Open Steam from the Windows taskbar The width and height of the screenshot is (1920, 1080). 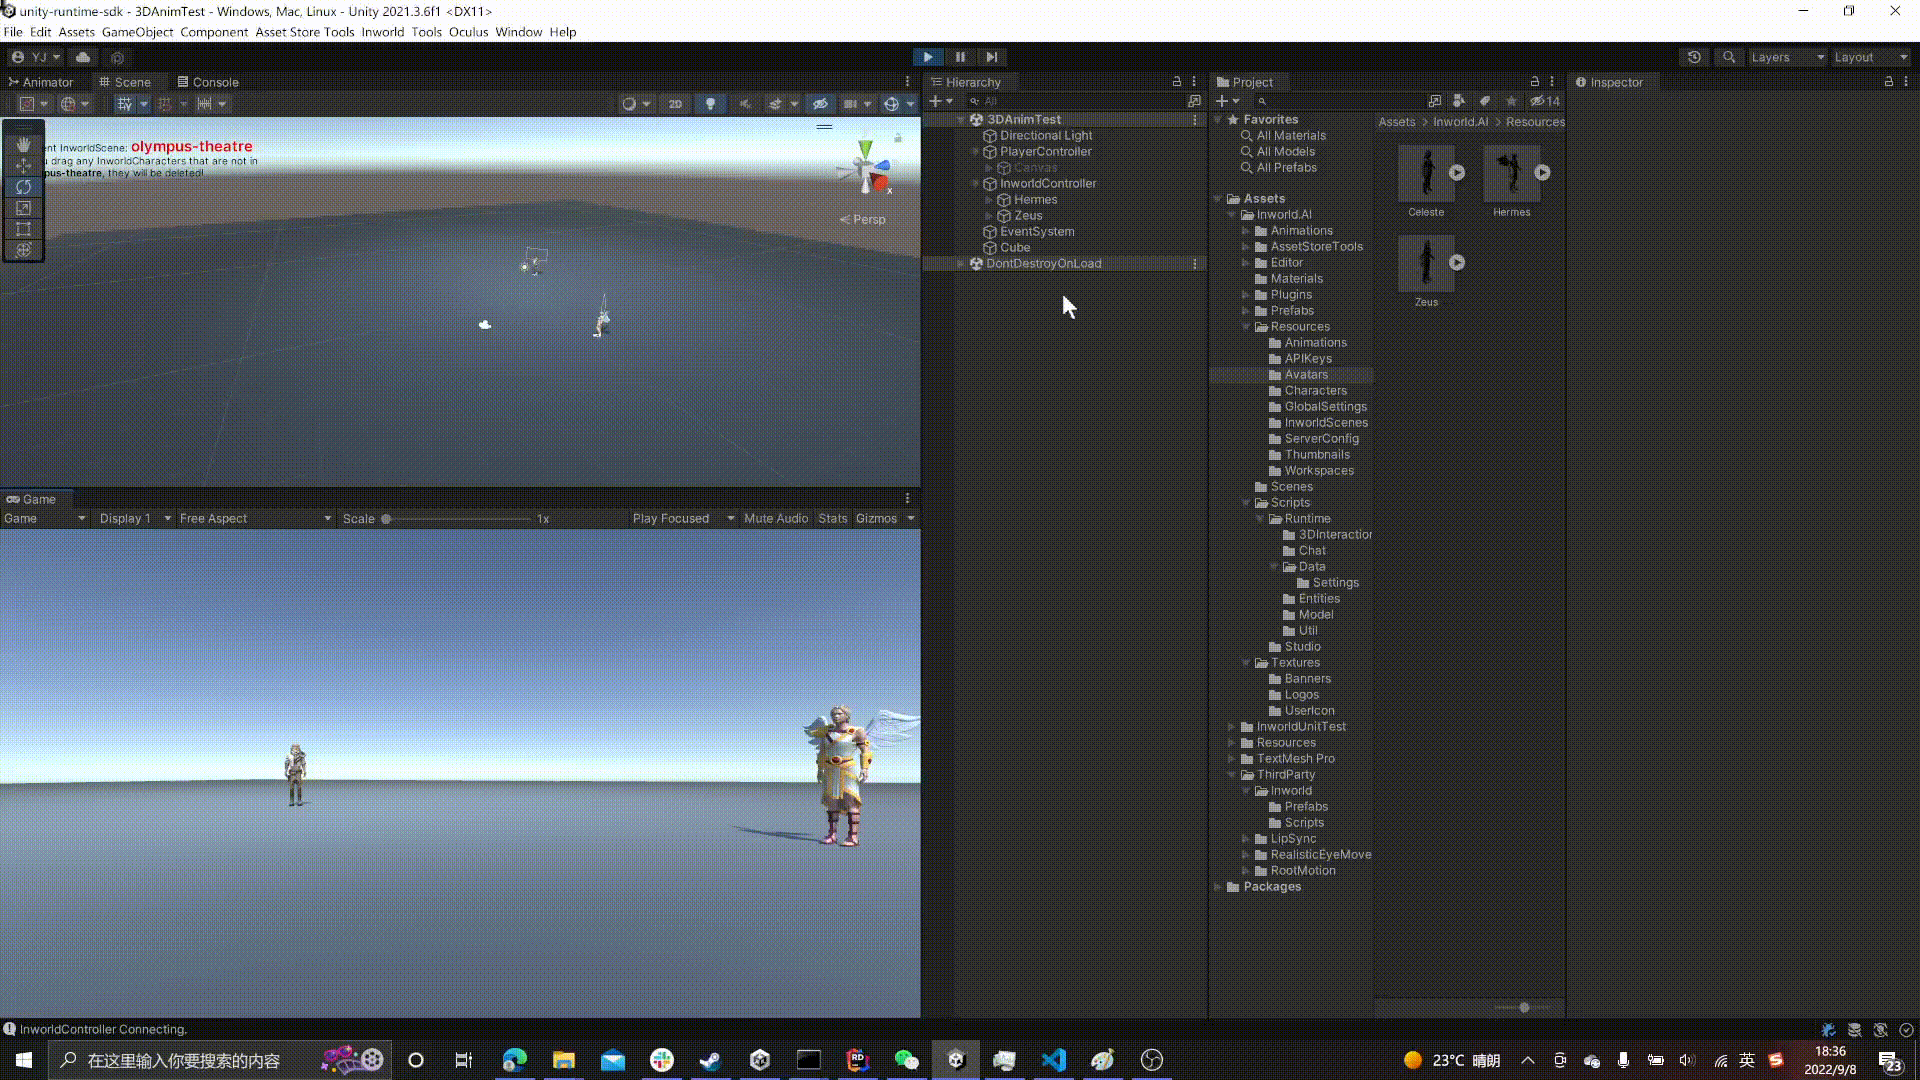pos(711,1060)
